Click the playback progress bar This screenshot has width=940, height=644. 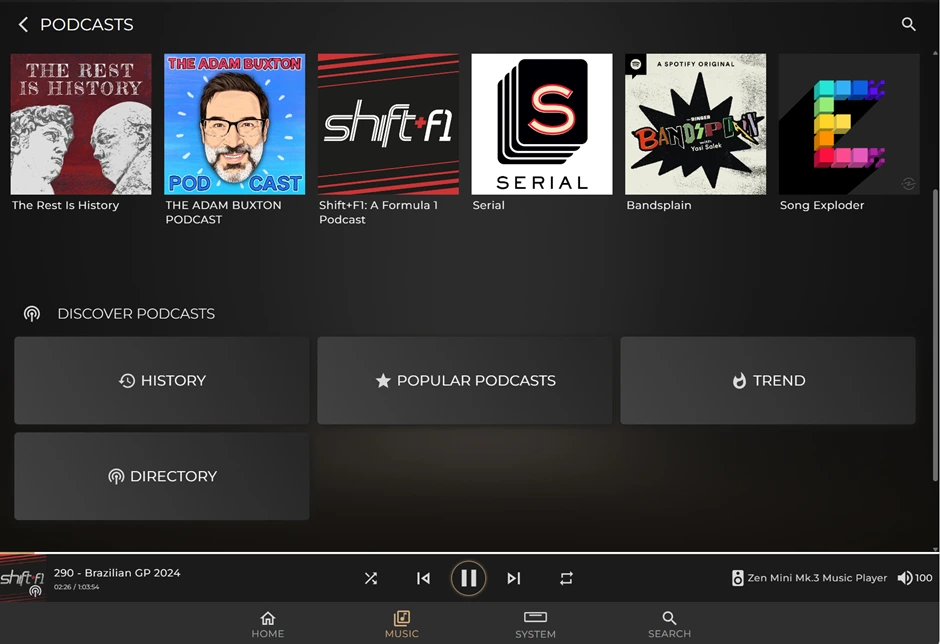[x=470, y=552]
